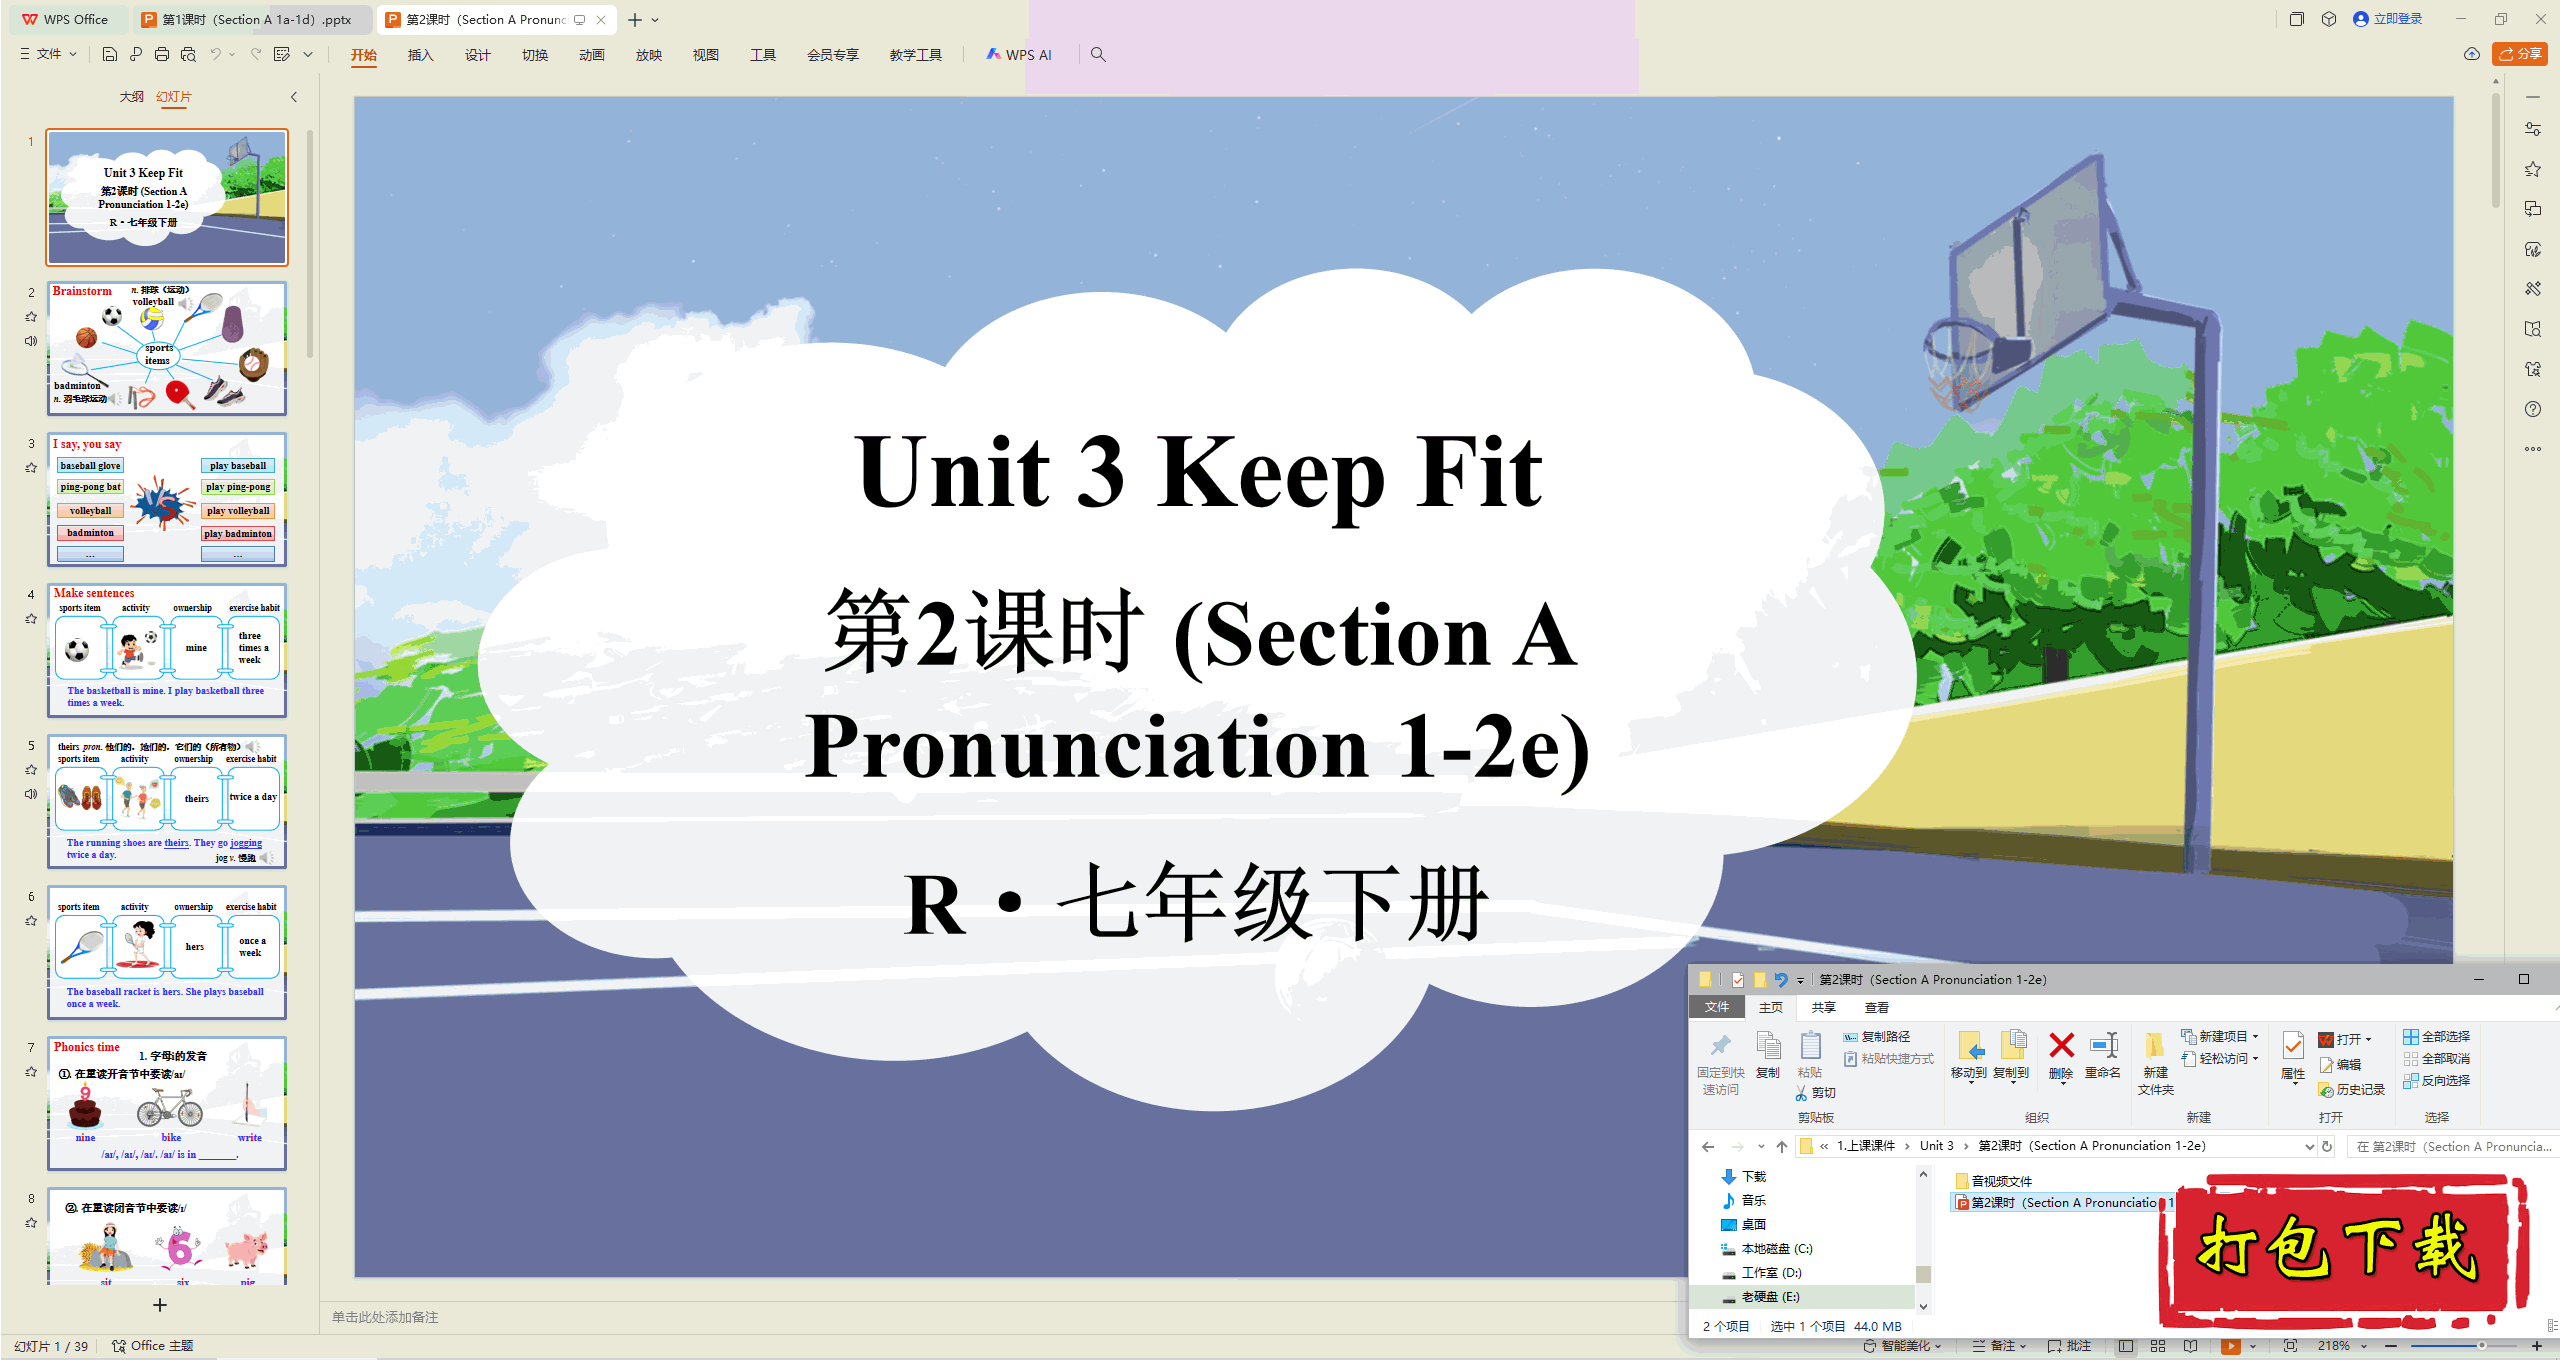Toggle the star marker beside slide 6
The width and height of the screenshot is (2560, 1360).
coord(31,921)
